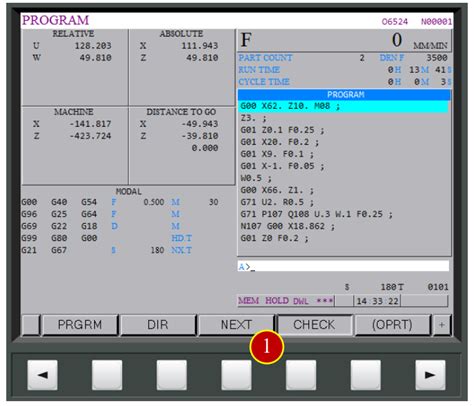Click the red circle marker numbered 1
Screen dimensions: 474x406
click(266, 347)
